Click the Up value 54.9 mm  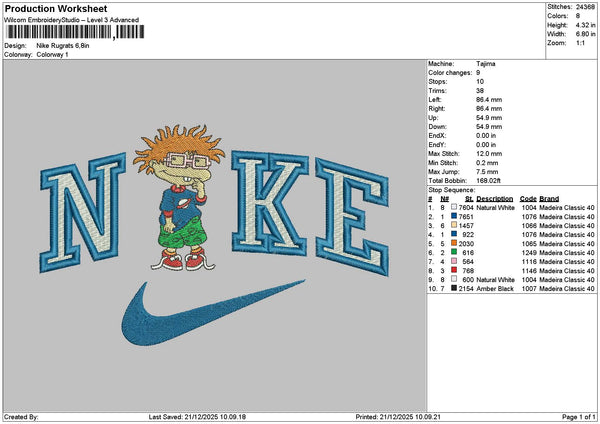(489, 118)
